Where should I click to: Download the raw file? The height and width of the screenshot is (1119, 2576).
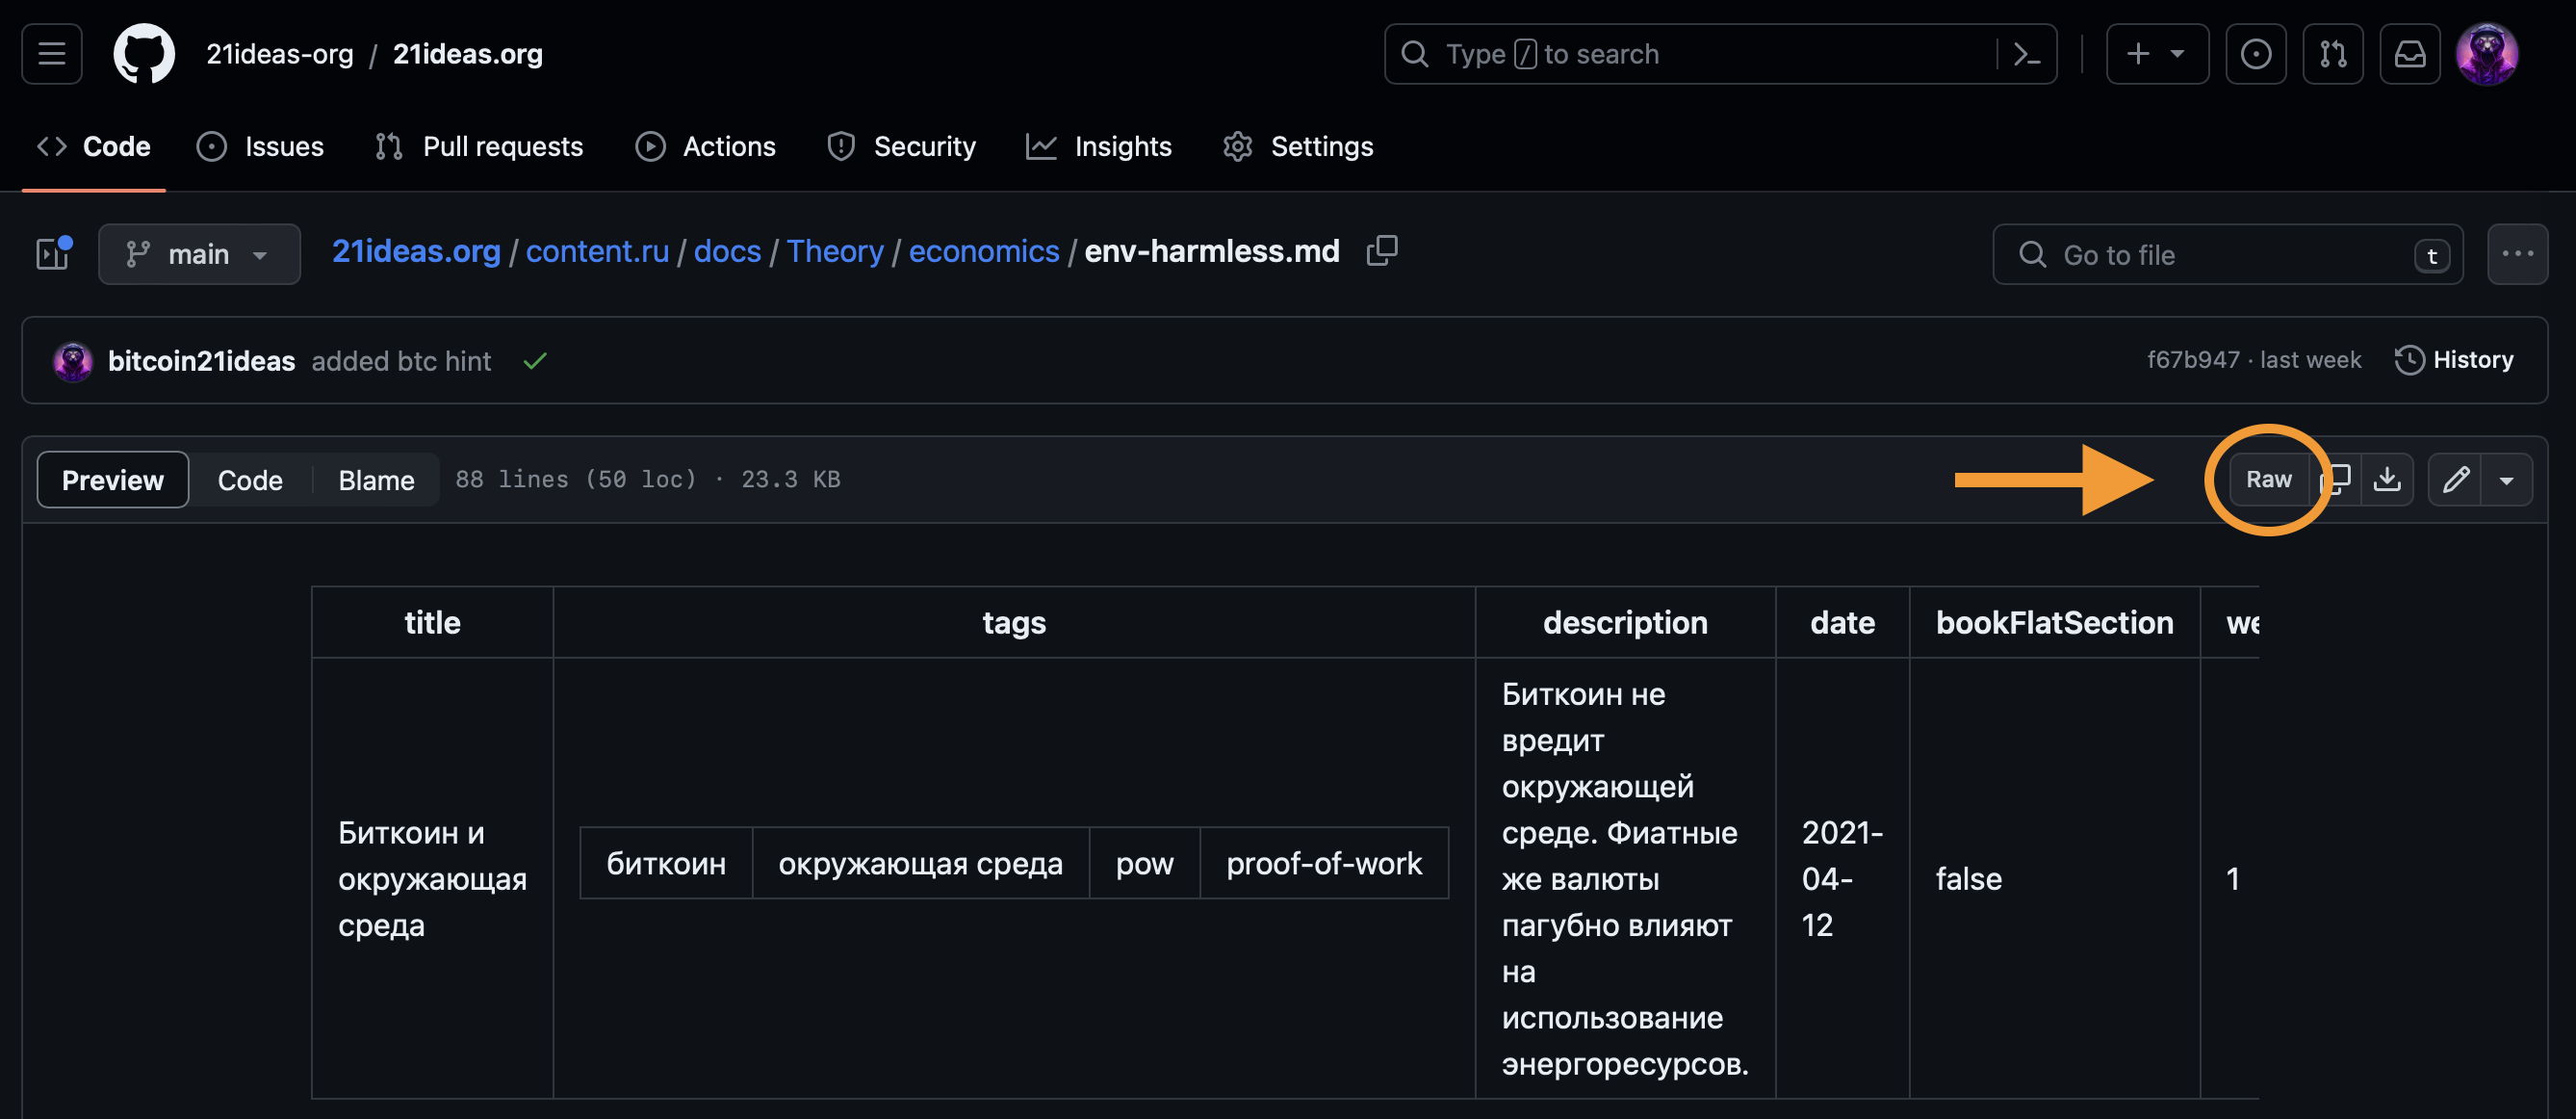coord(2387,479)
